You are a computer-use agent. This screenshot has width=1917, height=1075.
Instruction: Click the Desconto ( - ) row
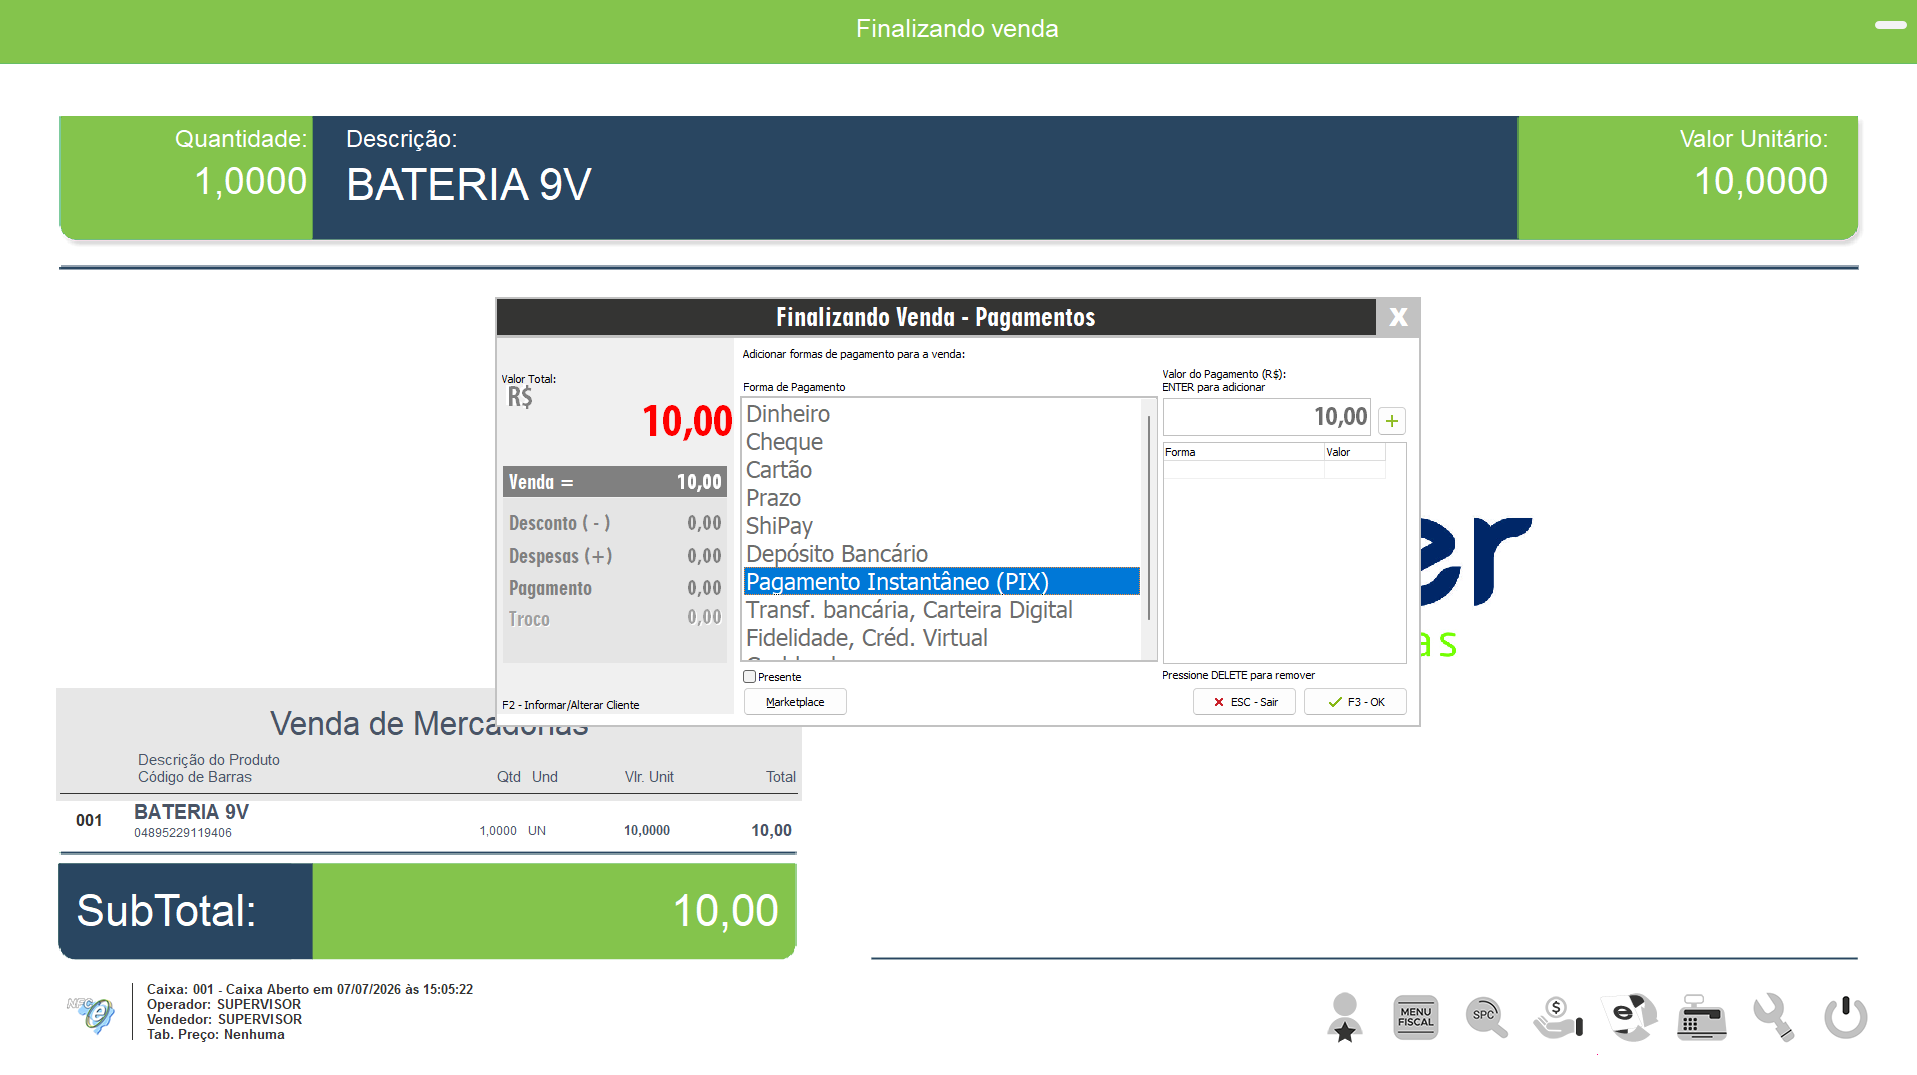614,523
